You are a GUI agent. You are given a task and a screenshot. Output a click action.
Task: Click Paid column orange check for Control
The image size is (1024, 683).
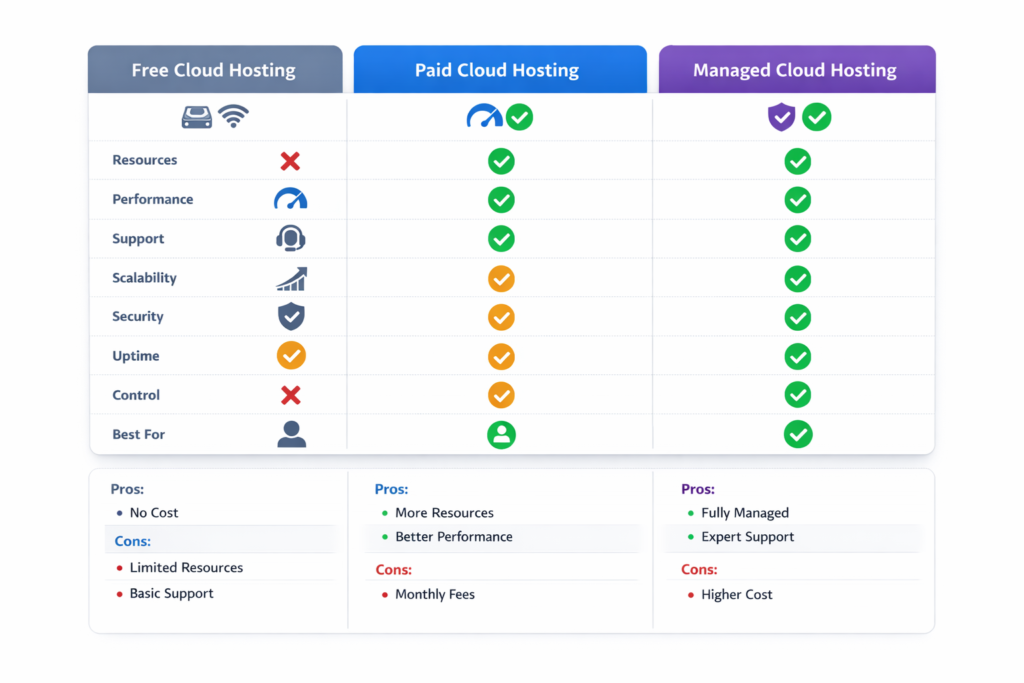click(x=501, y=395)
